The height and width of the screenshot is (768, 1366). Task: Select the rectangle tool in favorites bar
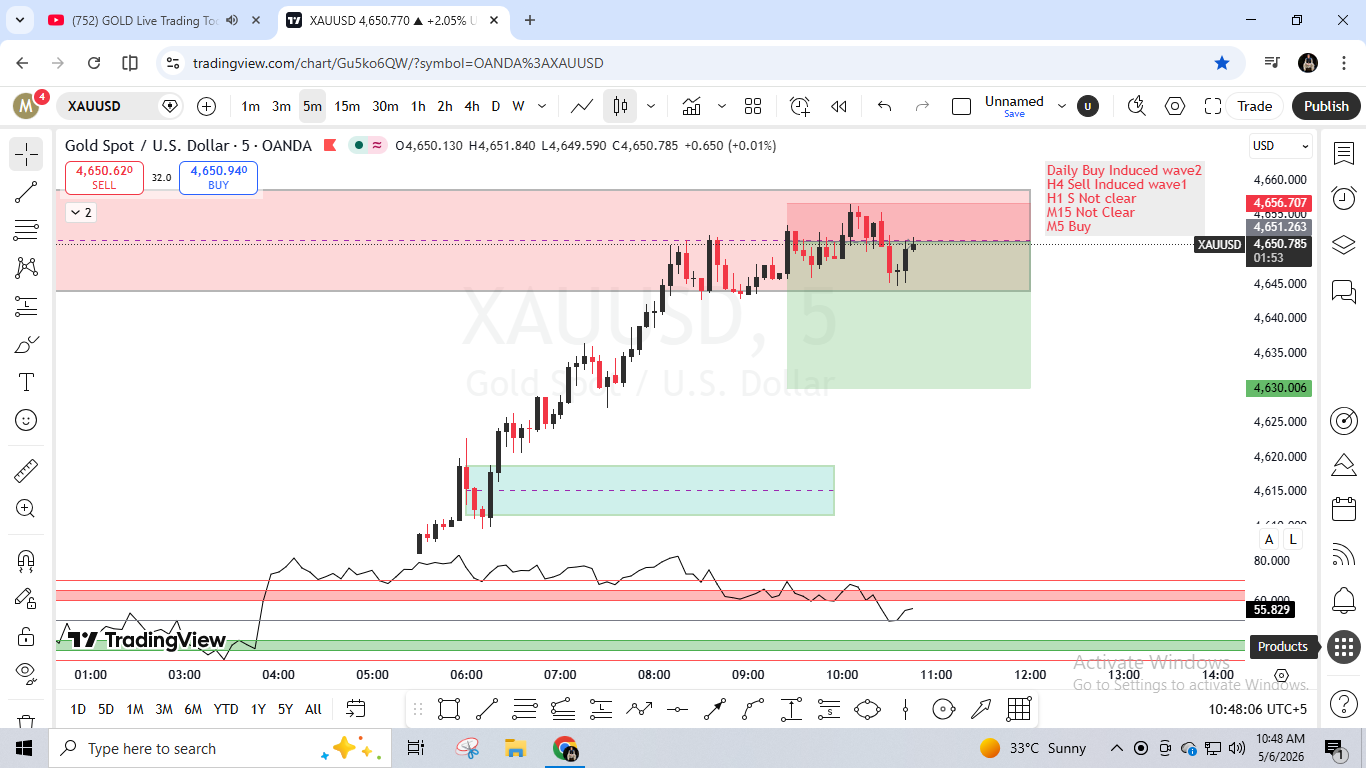(x=449, y=710)
